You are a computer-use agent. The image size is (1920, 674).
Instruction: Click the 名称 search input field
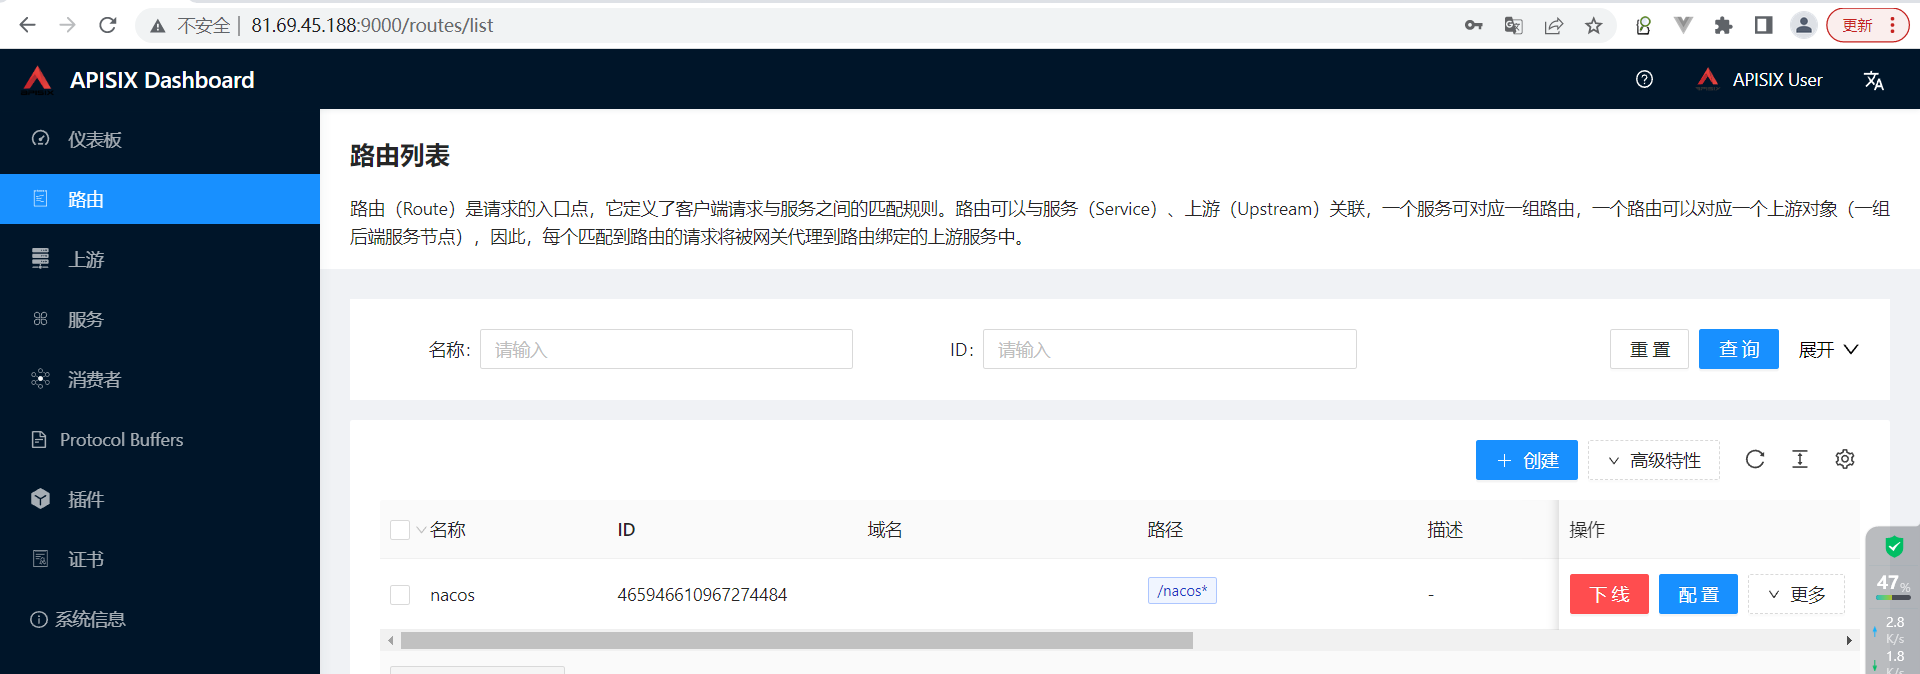(666, 350)
